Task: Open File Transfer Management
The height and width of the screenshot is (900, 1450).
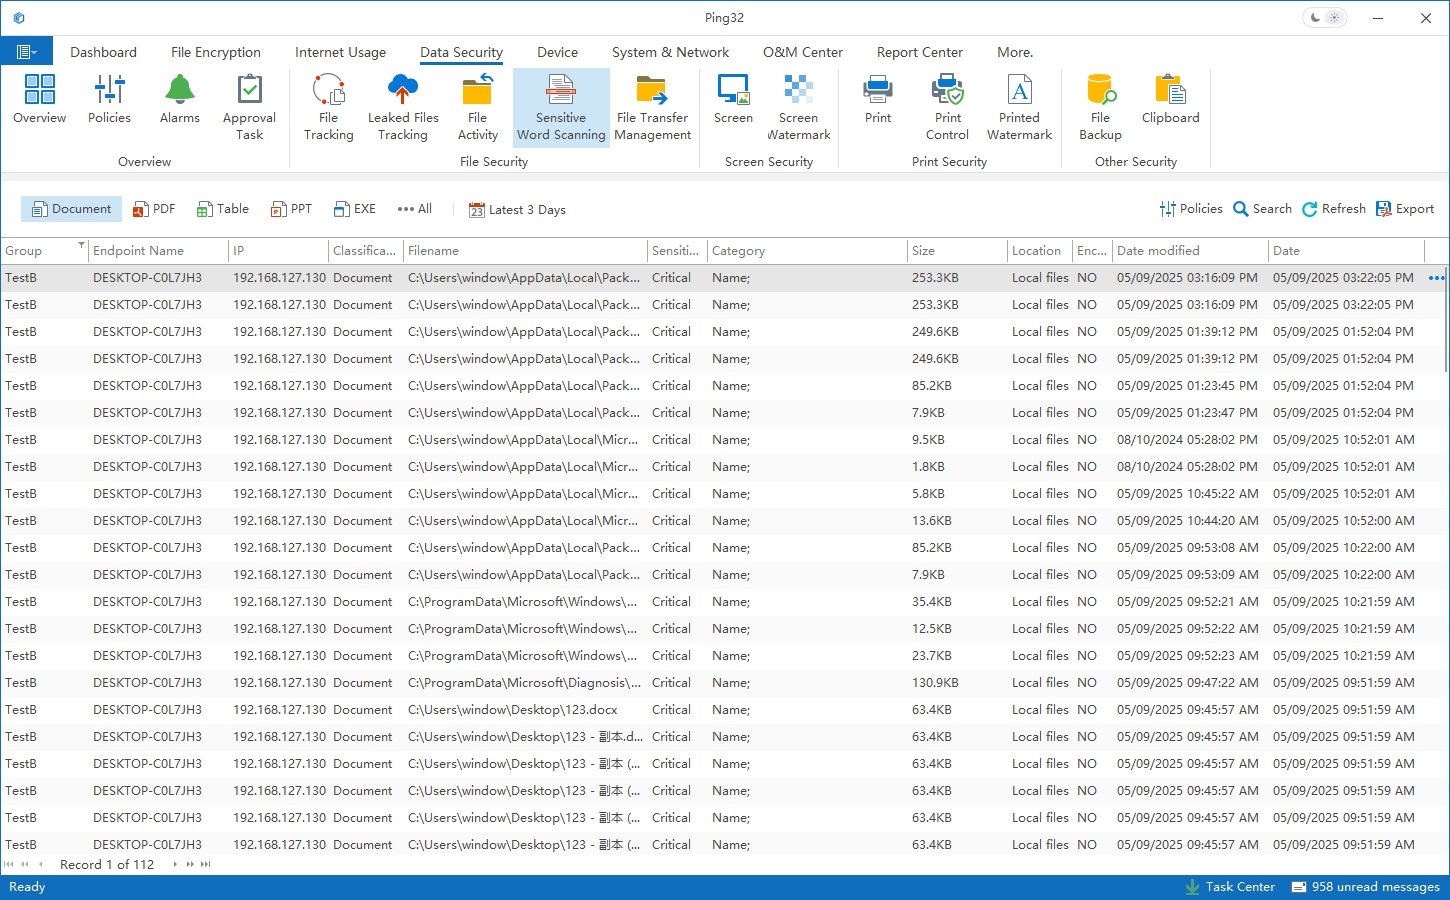Action: 652,107
